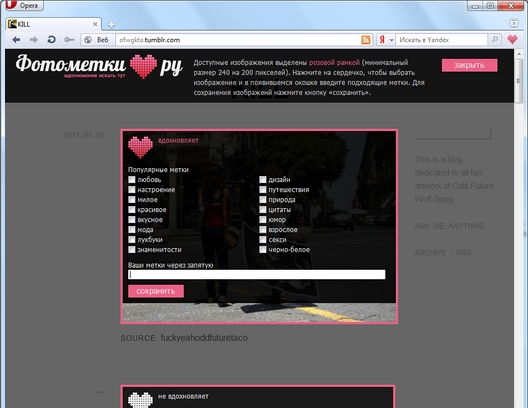This screenshot has width=528, height=408.
Task: Check the красивое tag checkbox
Action: tap(132, 209)
